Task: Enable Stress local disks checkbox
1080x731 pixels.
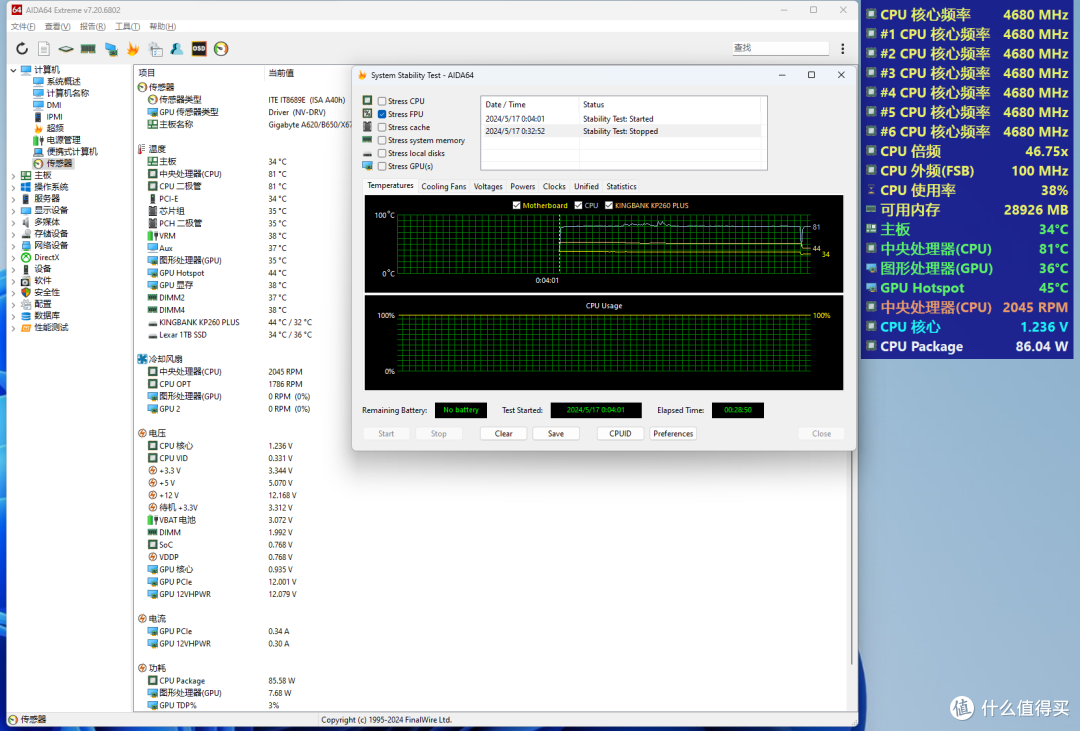Action: [382, 154]
